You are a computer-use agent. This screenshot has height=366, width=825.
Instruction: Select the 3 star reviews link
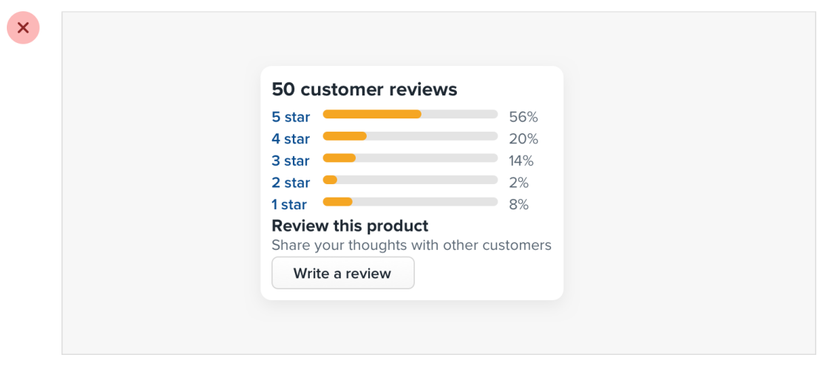pyautogui.click(x=291, y=161)
